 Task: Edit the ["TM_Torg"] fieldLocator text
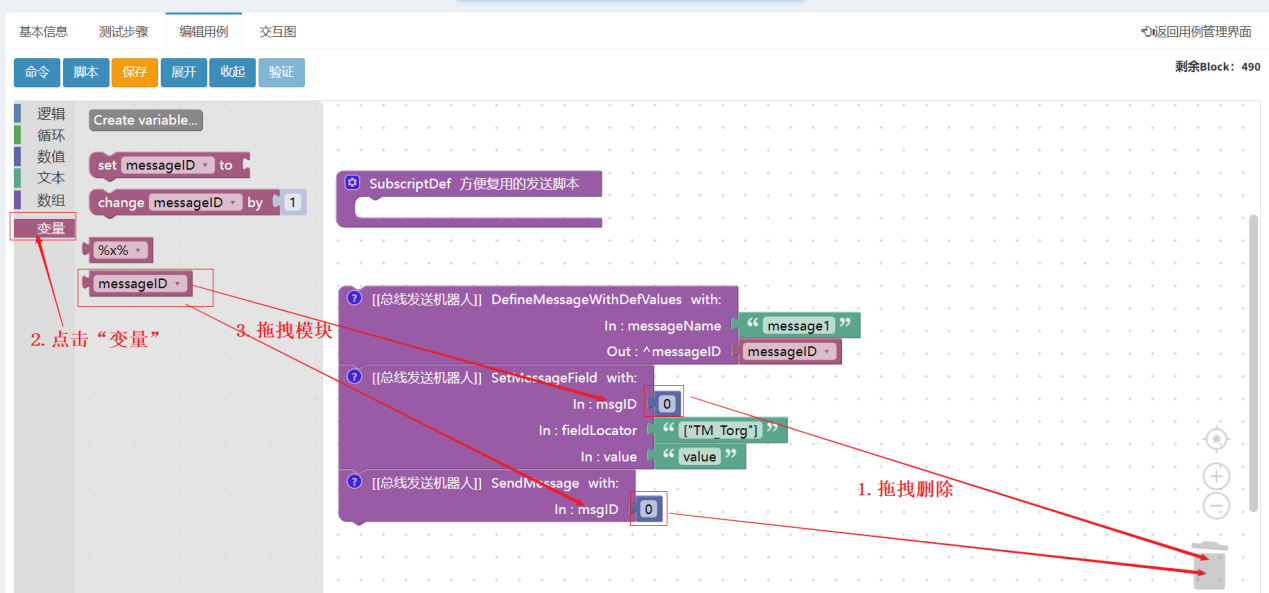pyautogui.click(x=720, y=430)
